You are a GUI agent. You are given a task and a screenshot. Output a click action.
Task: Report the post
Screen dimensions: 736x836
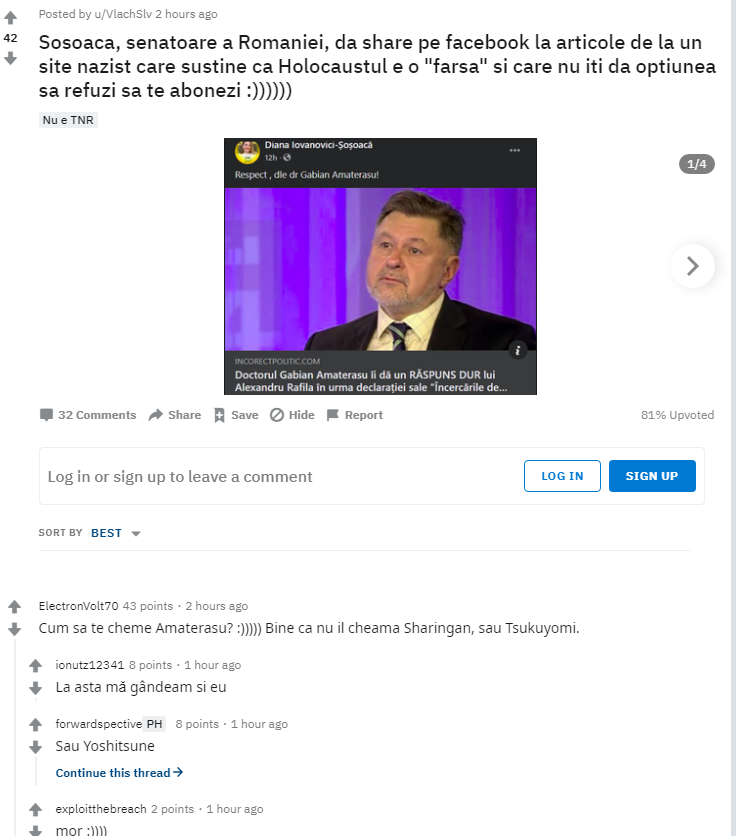pos(355,415)
